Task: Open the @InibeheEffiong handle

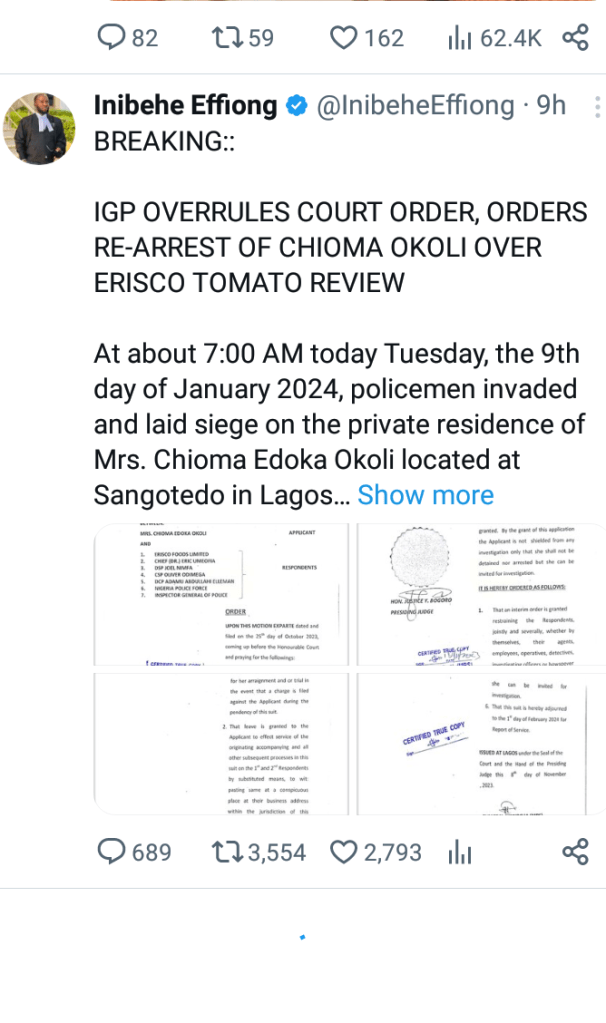Action: 415,105
